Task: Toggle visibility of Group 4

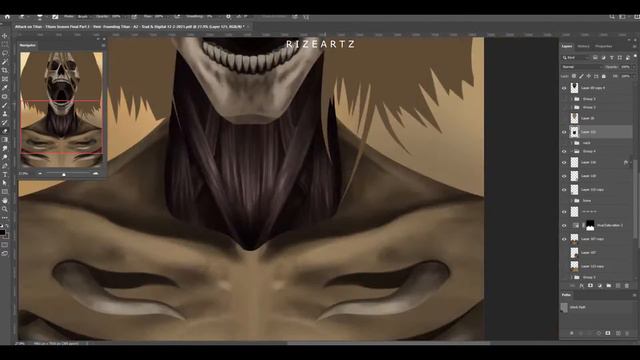Action: click(x=564, y=151)
